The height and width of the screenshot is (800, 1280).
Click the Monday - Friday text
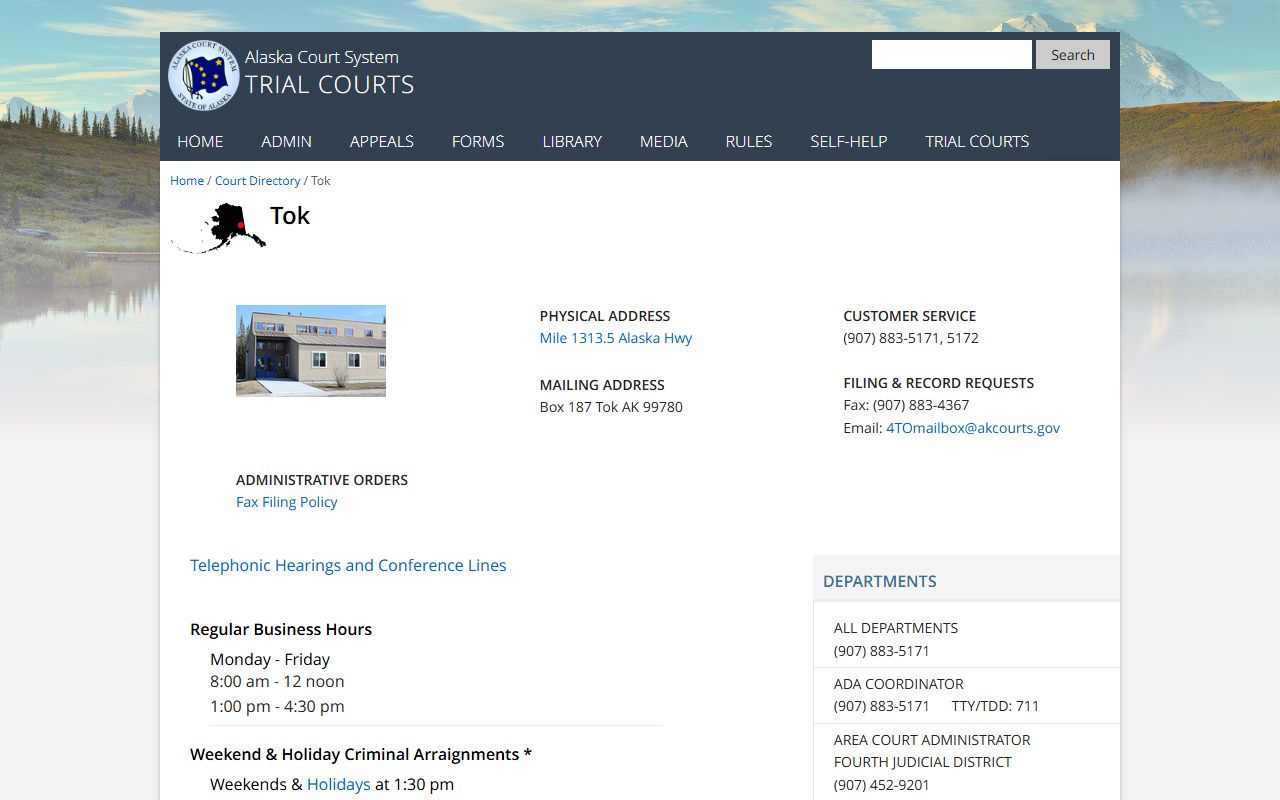270,659
